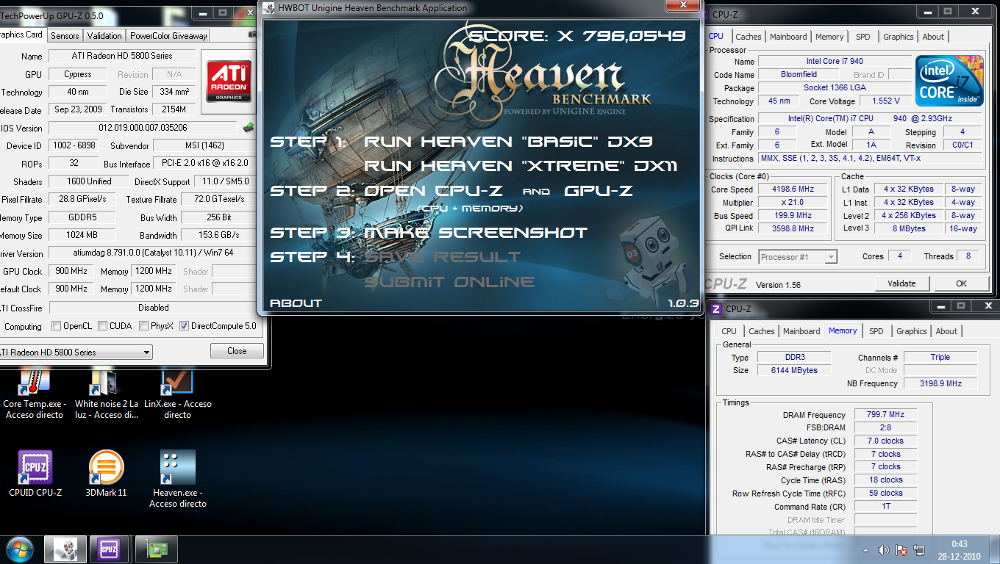Toggle the CUDA checkbox in GPU-Z
Viewport: 1000px width, 564px height.
103,326
